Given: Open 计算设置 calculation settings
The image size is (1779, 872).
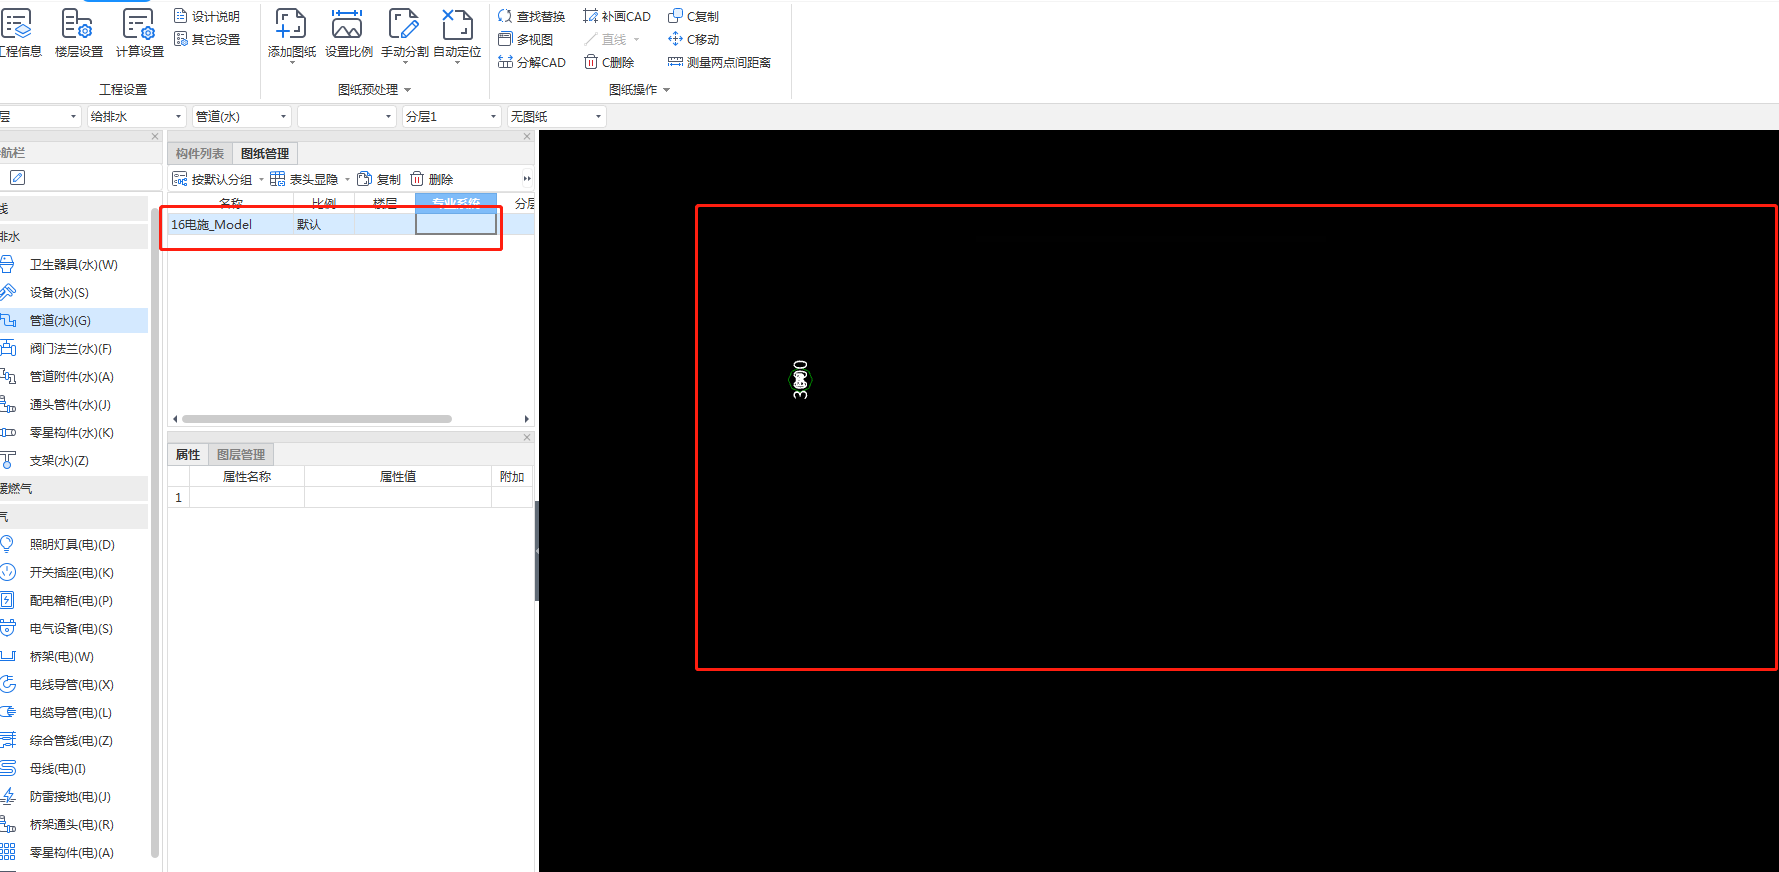Looking at the screenshot, I should 139,33.
